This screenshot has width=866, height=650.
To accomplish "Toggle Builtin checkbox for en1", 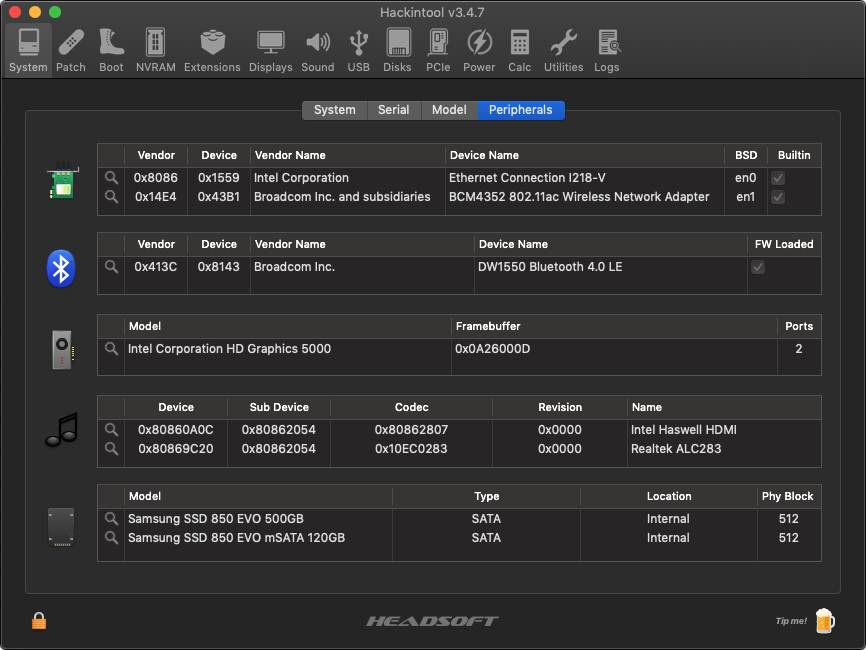I will [778, 197].
